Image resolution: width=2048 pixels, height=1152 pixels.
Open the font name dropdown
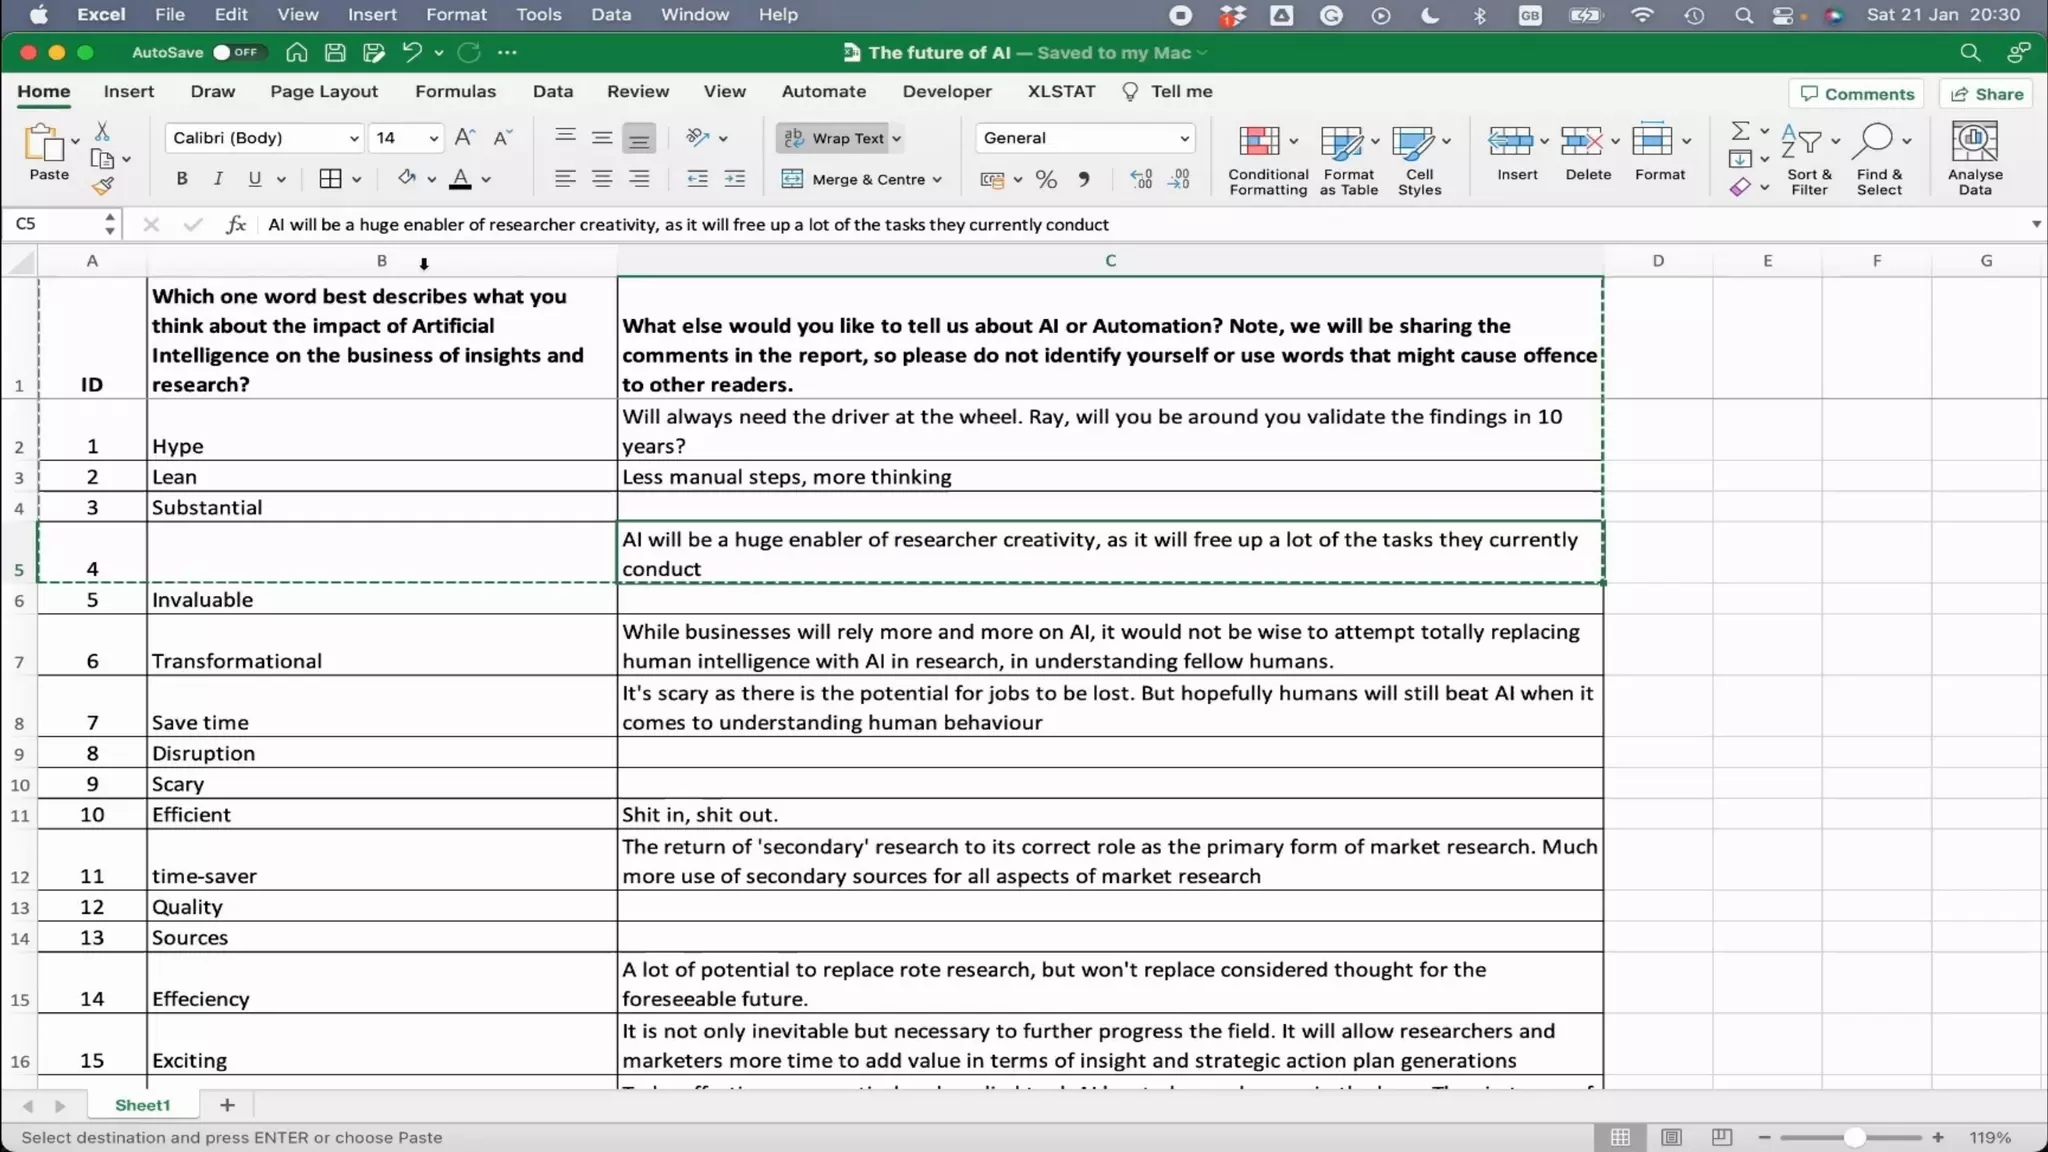(354, 138)
